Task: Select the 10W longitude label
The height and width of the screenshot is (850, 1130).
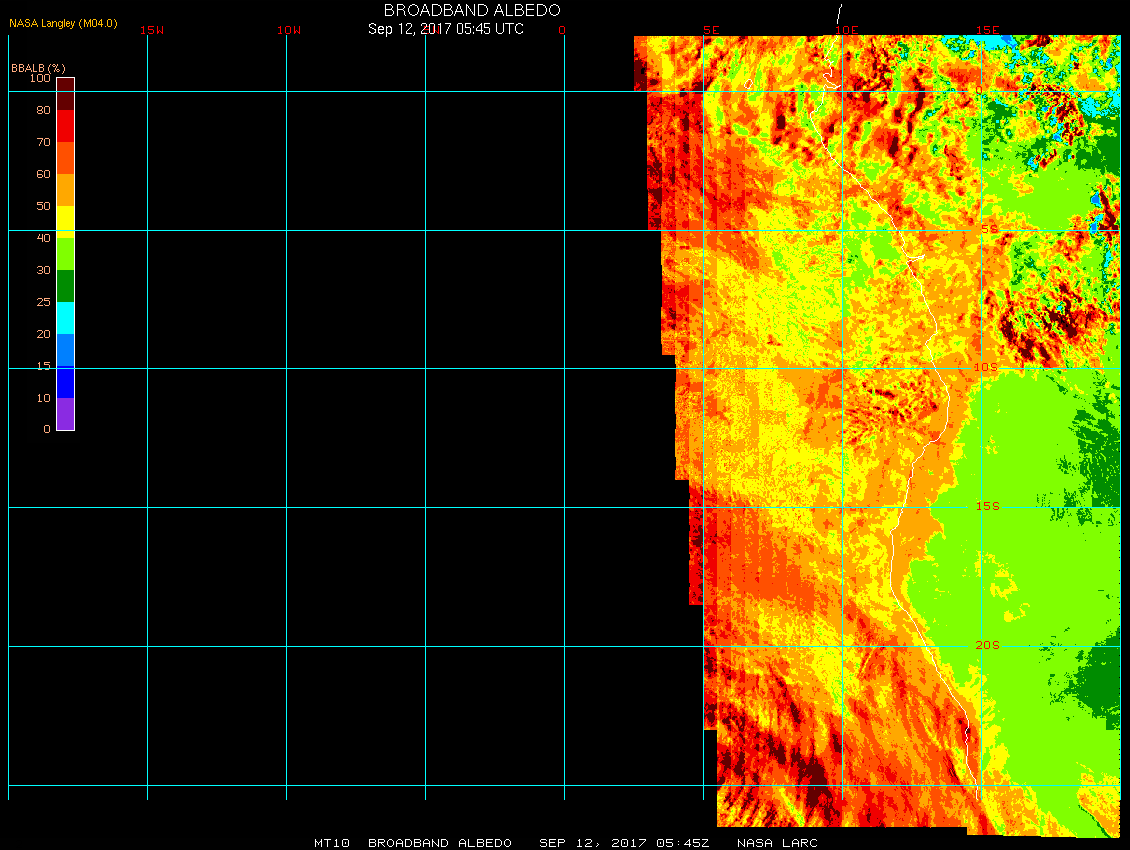Action: pos(289,30)
